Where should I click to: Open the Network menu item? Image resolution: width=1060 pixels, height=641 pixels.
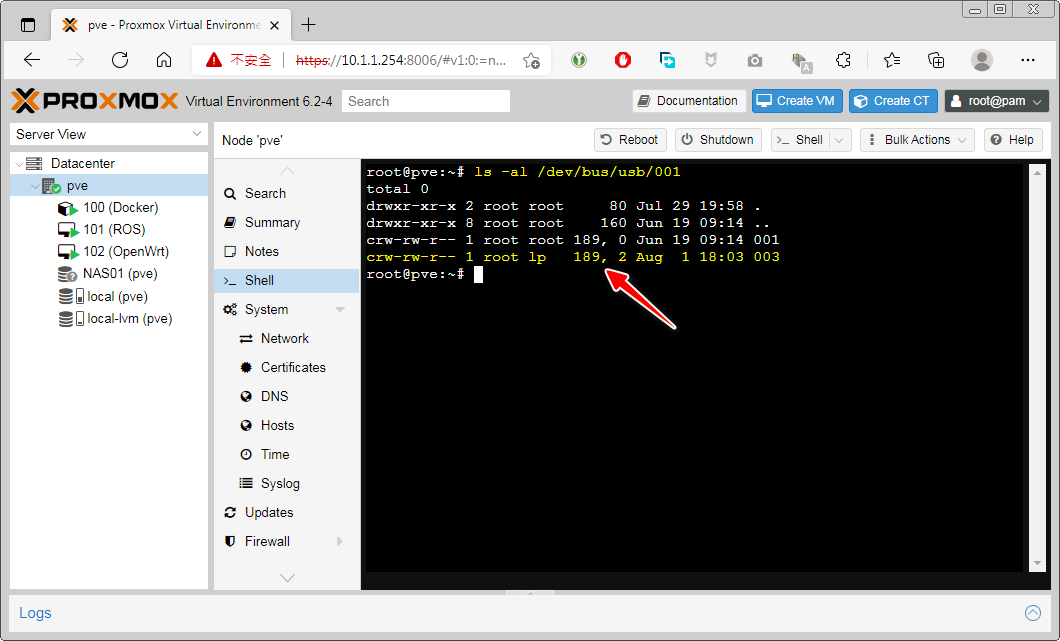284,339
